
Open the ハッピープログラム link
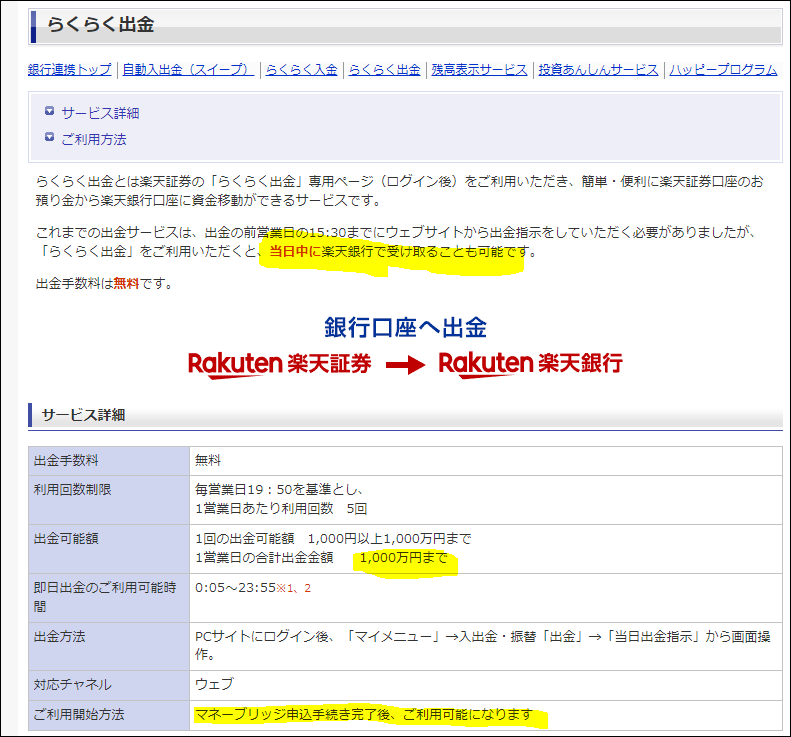point(723,70)
